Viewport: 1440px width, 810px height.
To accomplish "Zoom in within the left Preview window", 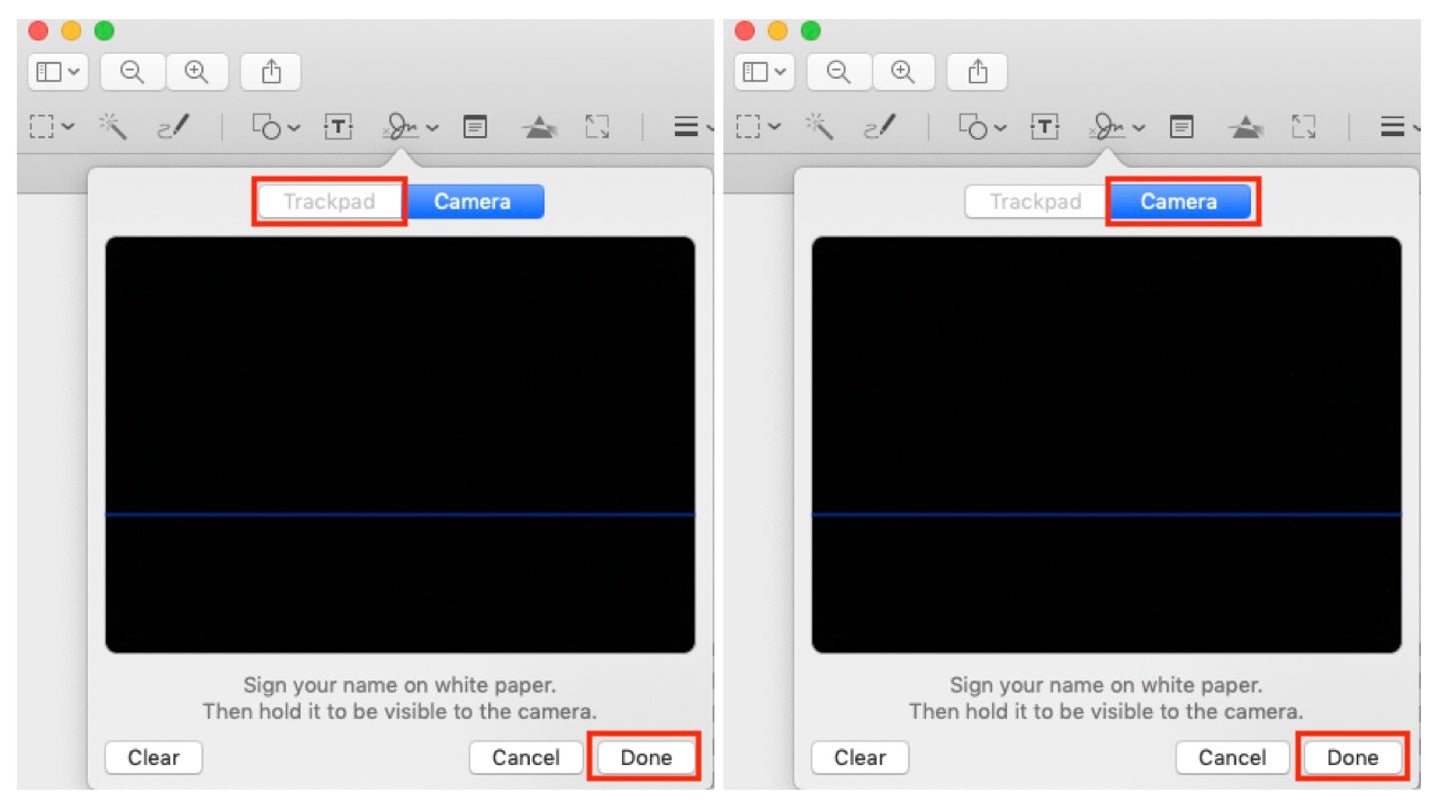I will tap(197, 72).
